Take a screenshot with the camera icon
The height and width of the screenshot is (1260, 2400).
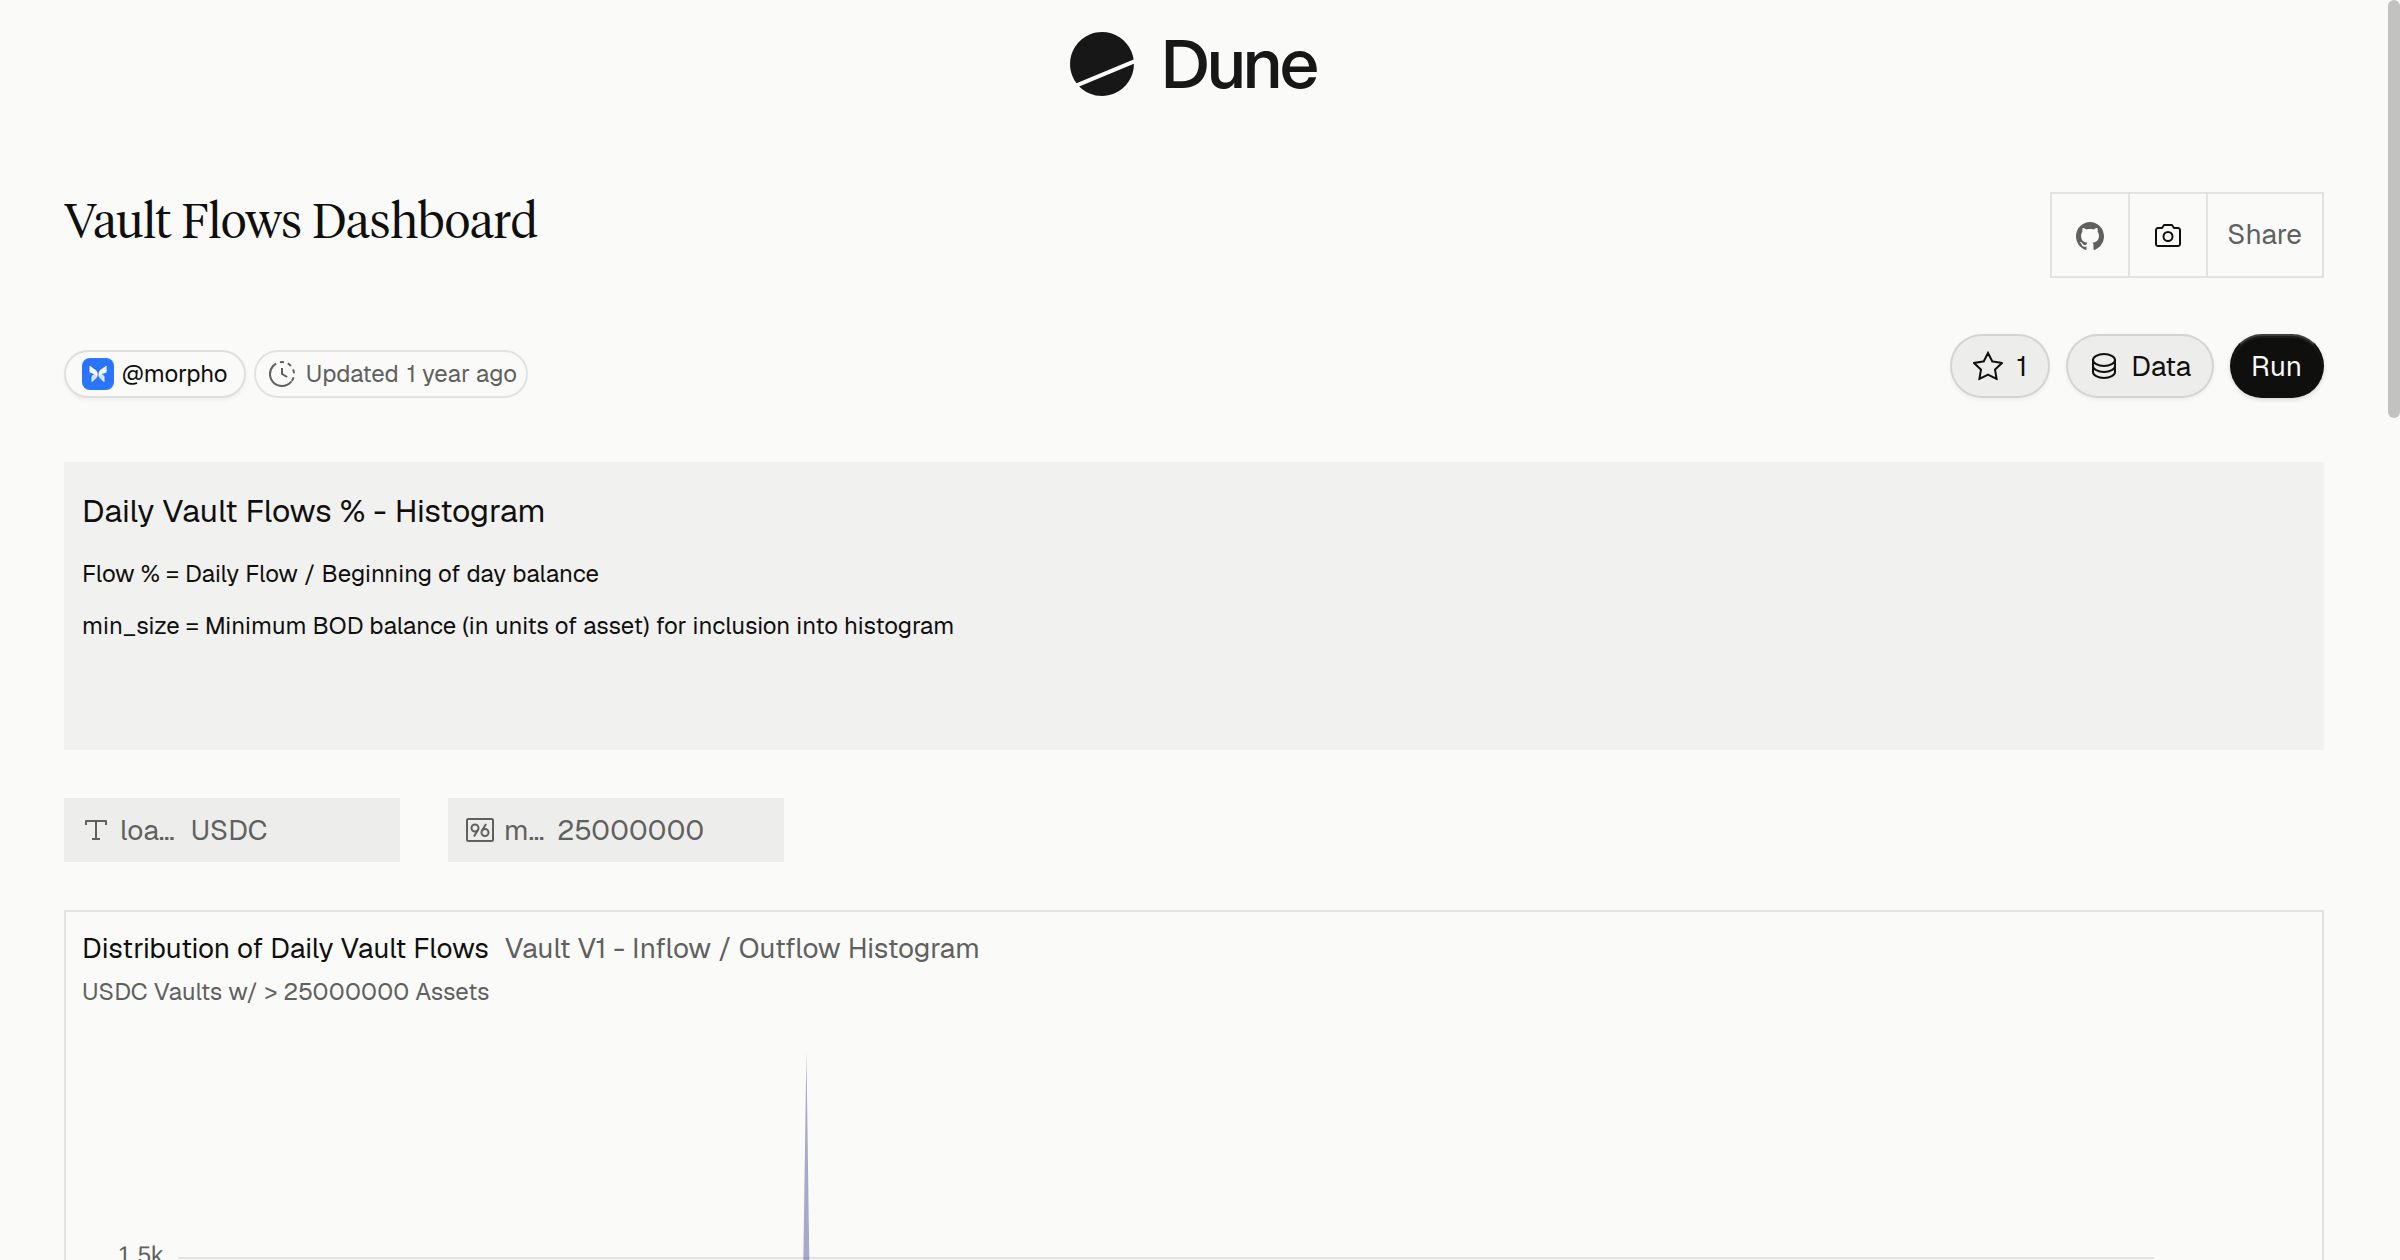(x=2168, y=235)
